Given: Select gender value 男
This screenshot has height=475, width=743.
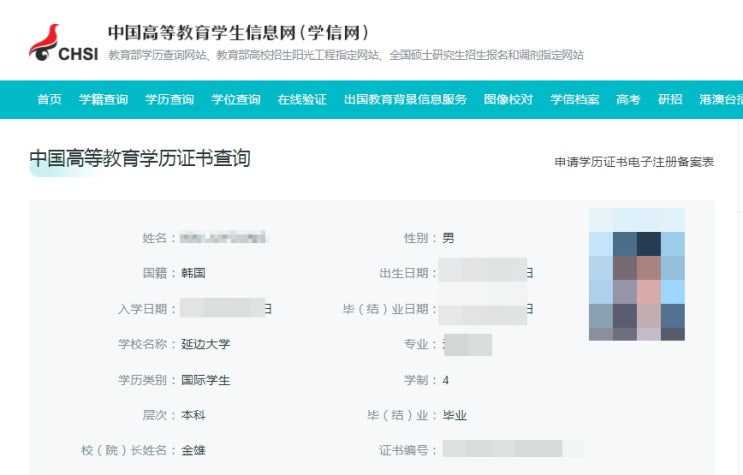Looking at the screenshot, I should click(448, 238).
